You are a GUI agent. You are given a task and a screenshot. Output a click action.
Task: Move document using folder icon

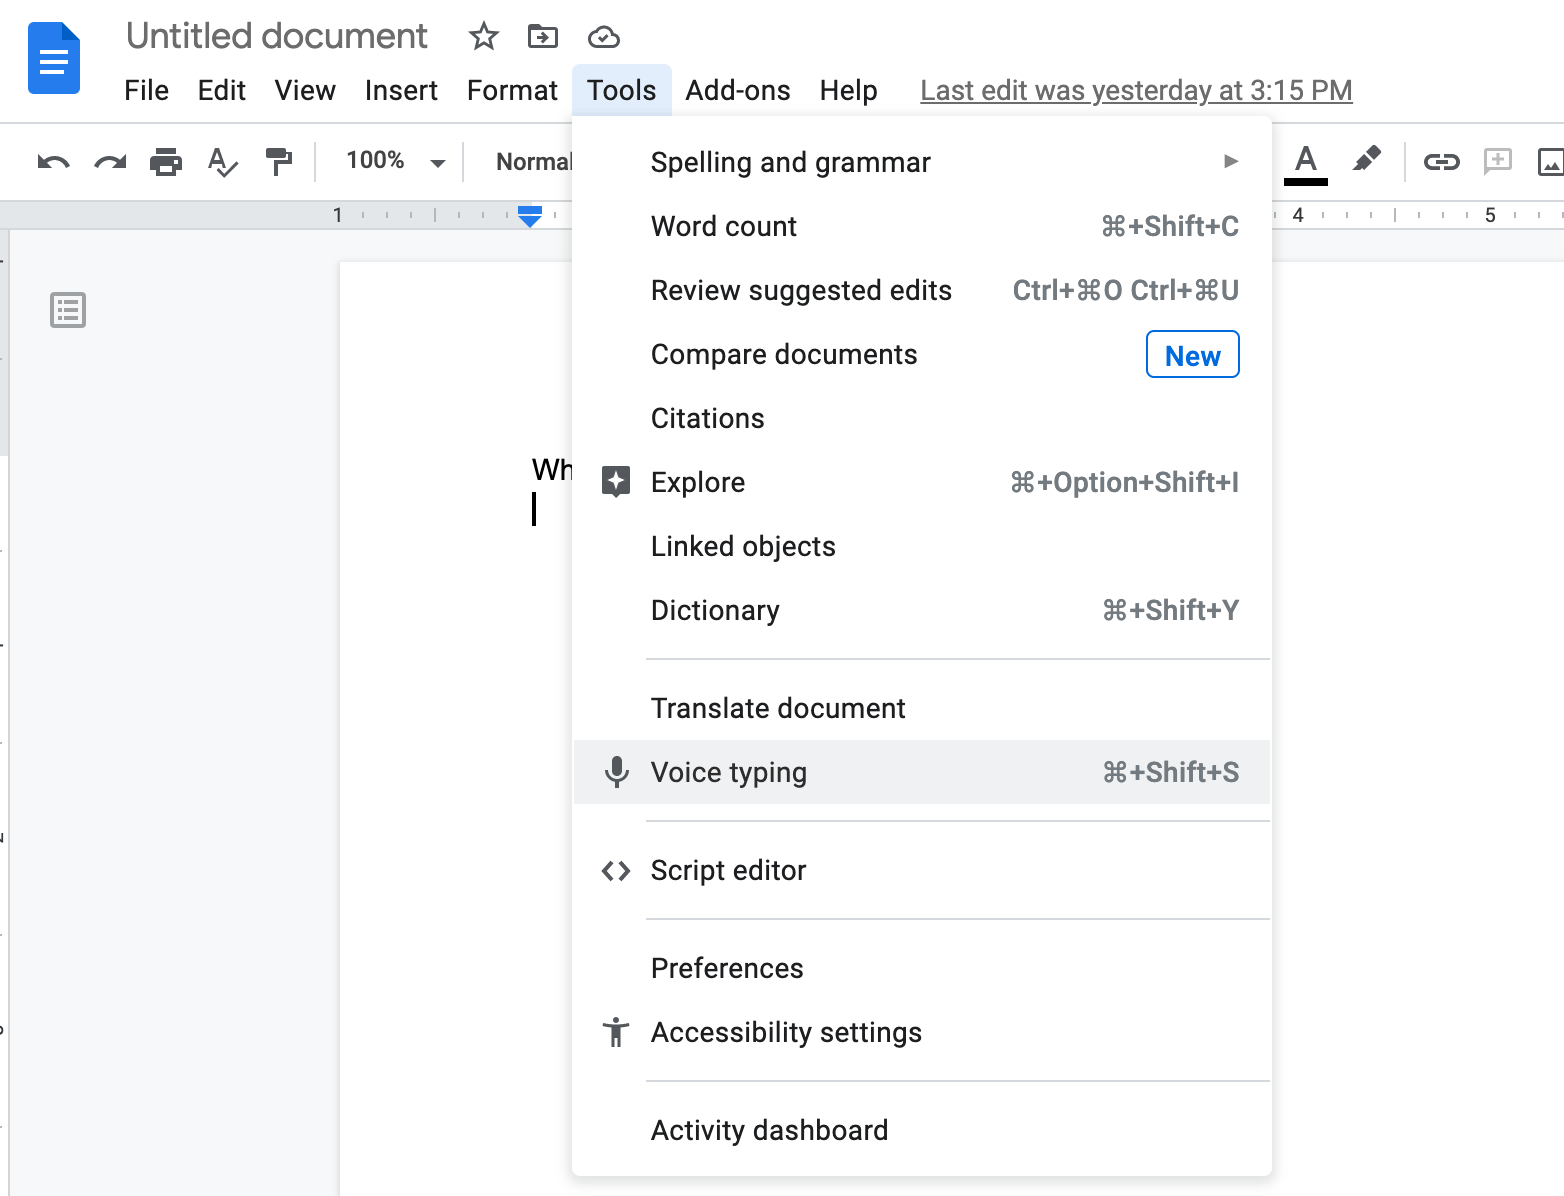click(x=543, y=37)
